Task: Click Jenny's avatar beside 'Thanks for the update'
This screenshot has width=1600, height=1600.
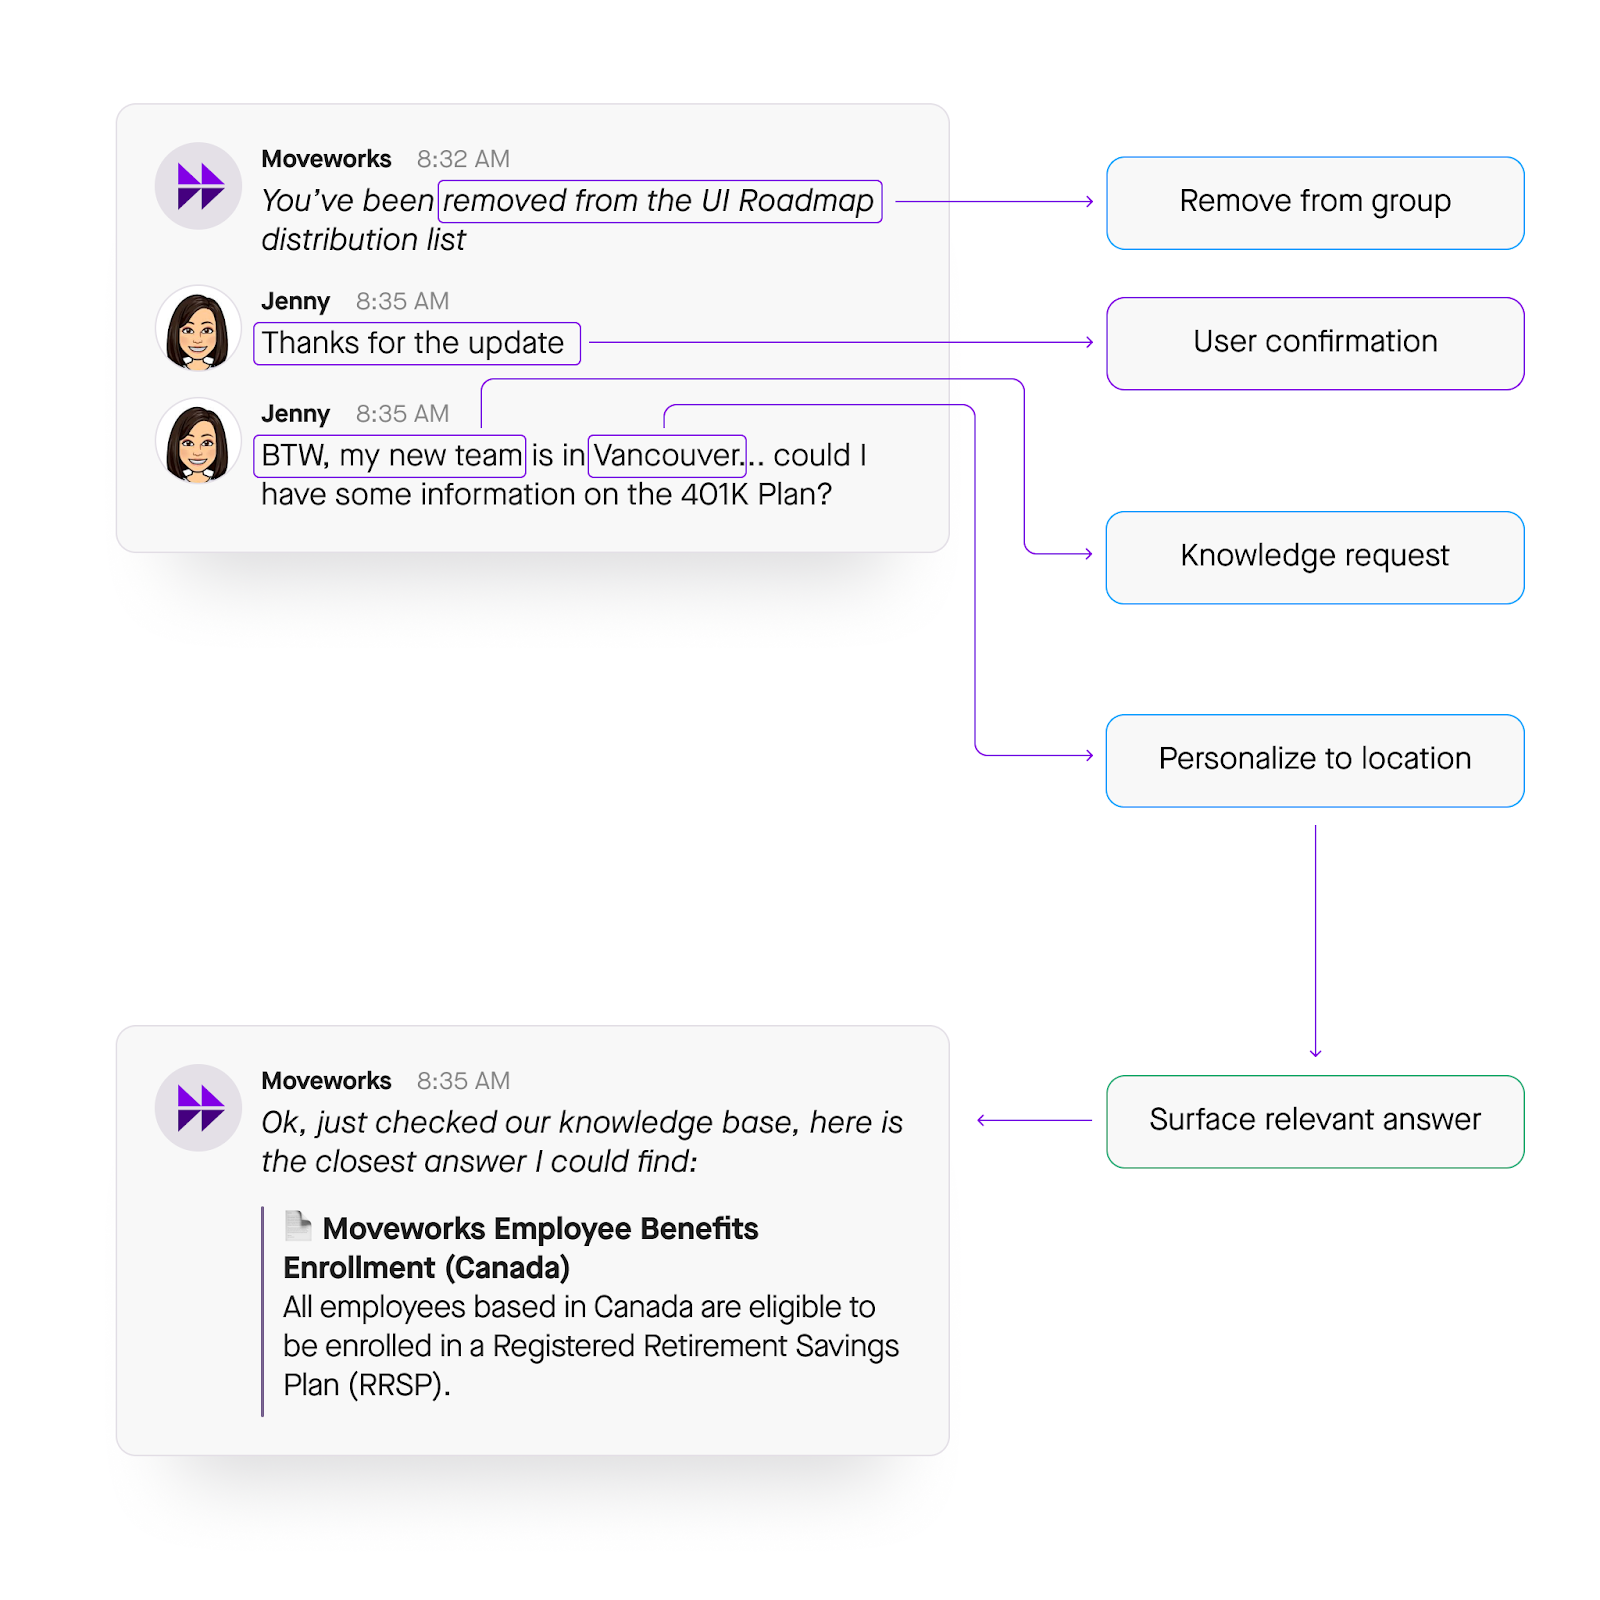Action: (198, 329)
